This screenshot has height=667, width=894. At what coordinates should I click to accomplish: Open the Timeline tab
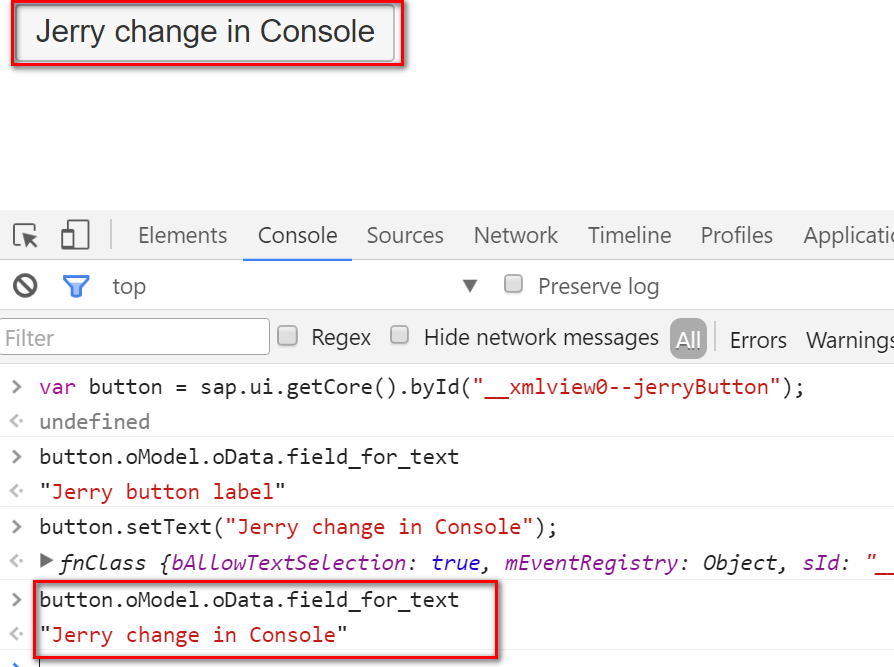coord(629,236)
